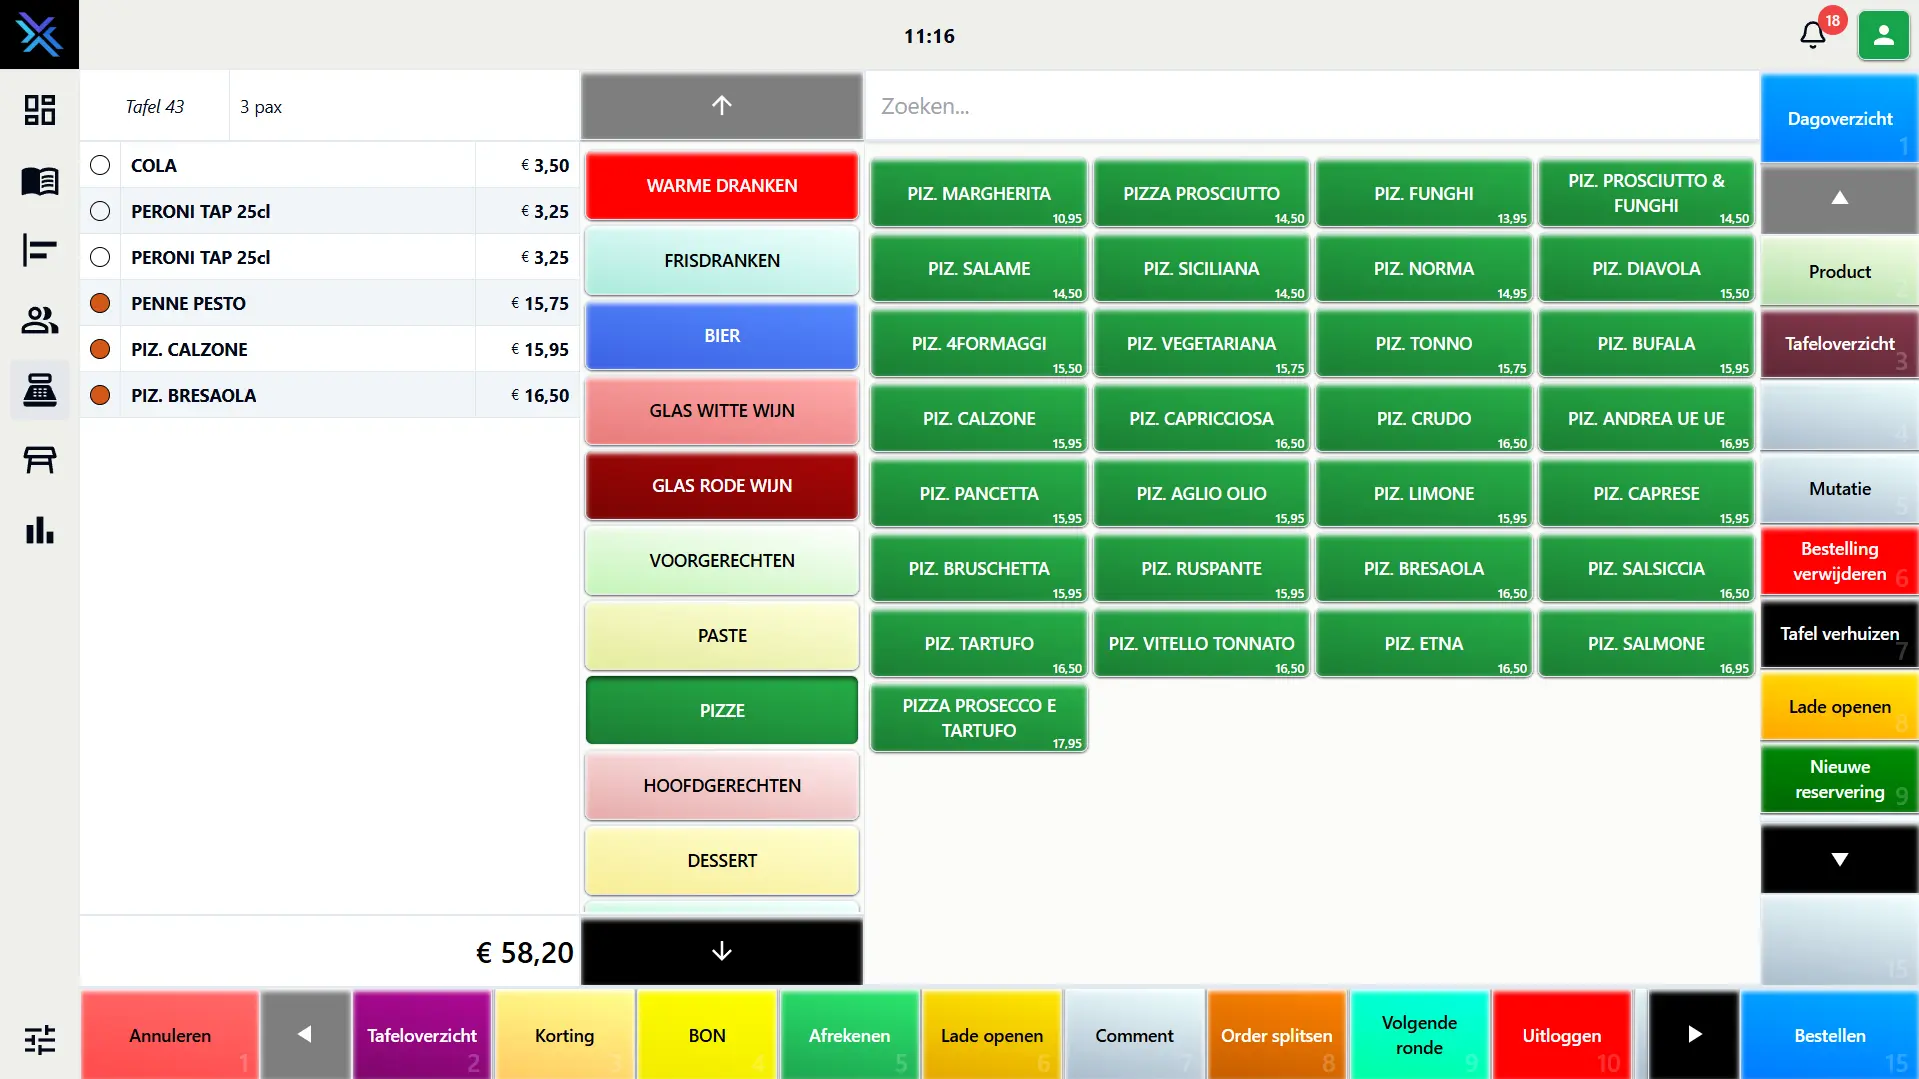Focus the Zoeken search field
Image resolution: width=1919 pixels, height=1079 pixels.
click(1311, 106)
